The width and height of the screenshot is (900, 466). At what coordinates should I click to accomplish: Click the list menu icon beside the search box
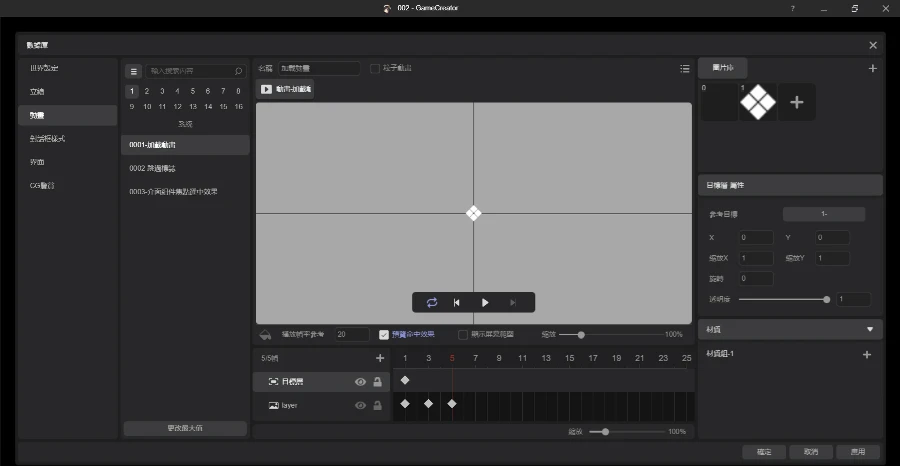pyautogui.click(x=133, y=72)
